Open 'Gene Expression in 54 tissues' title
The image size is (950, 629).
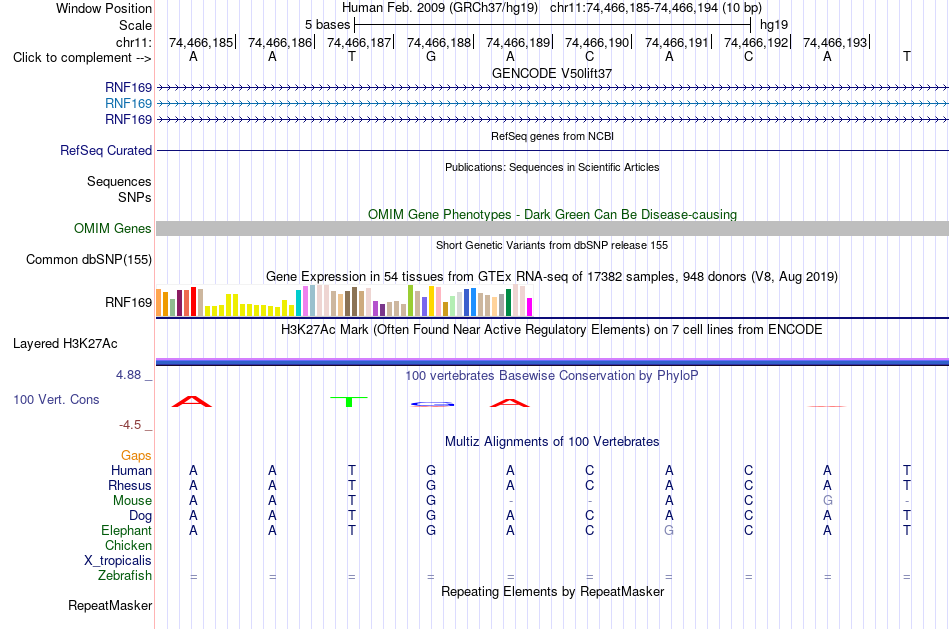(x=552, y=277)
